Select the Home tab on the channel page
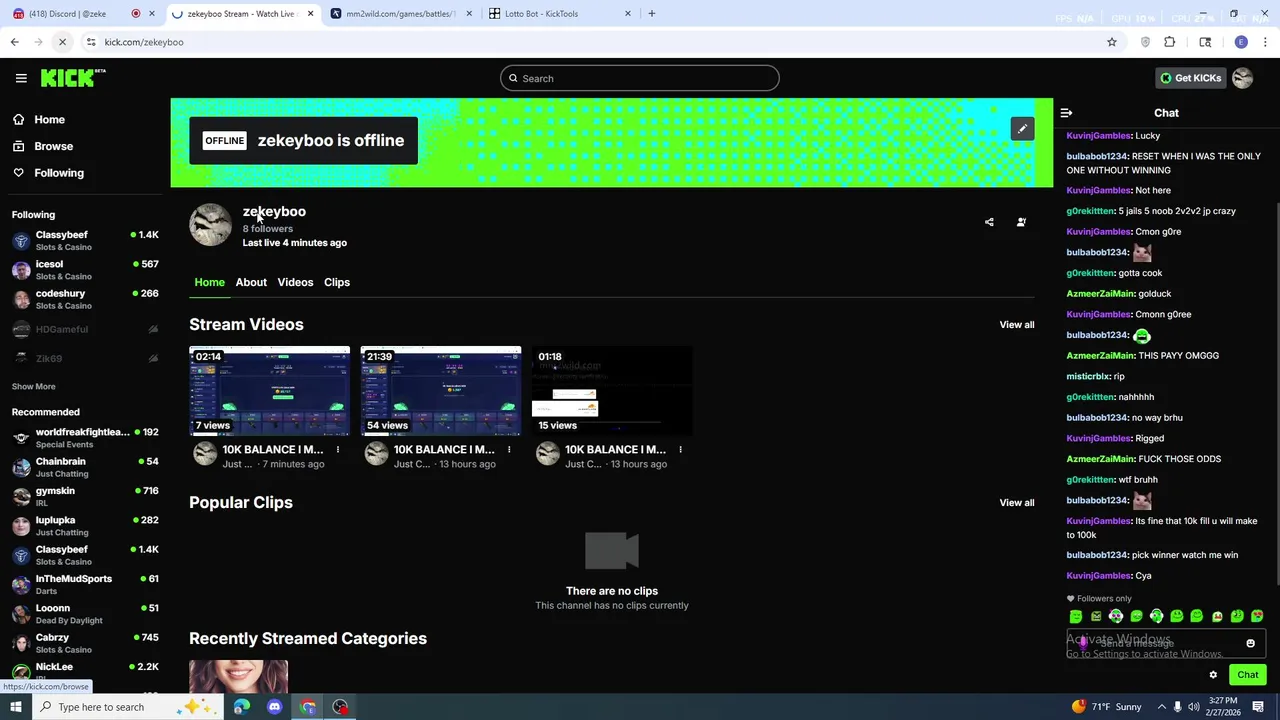 coord(209,282)
